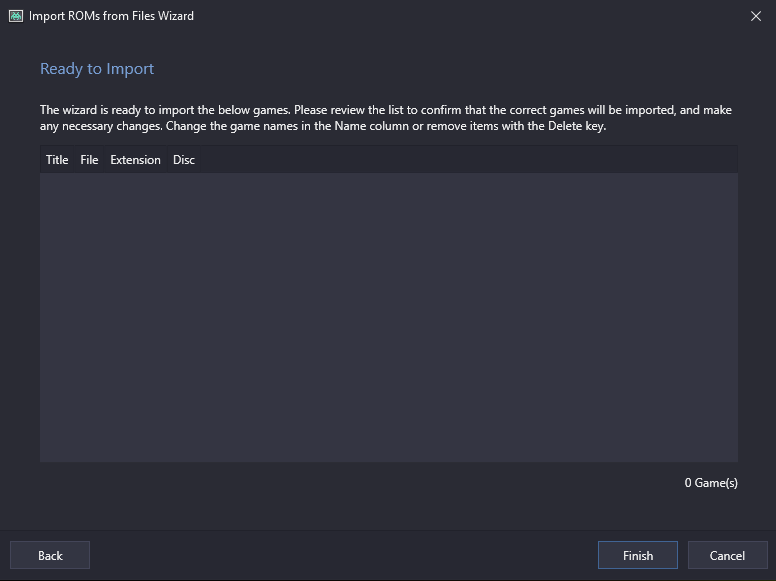Click the LaunchBox icon in the title bar

tap(16, 16)
